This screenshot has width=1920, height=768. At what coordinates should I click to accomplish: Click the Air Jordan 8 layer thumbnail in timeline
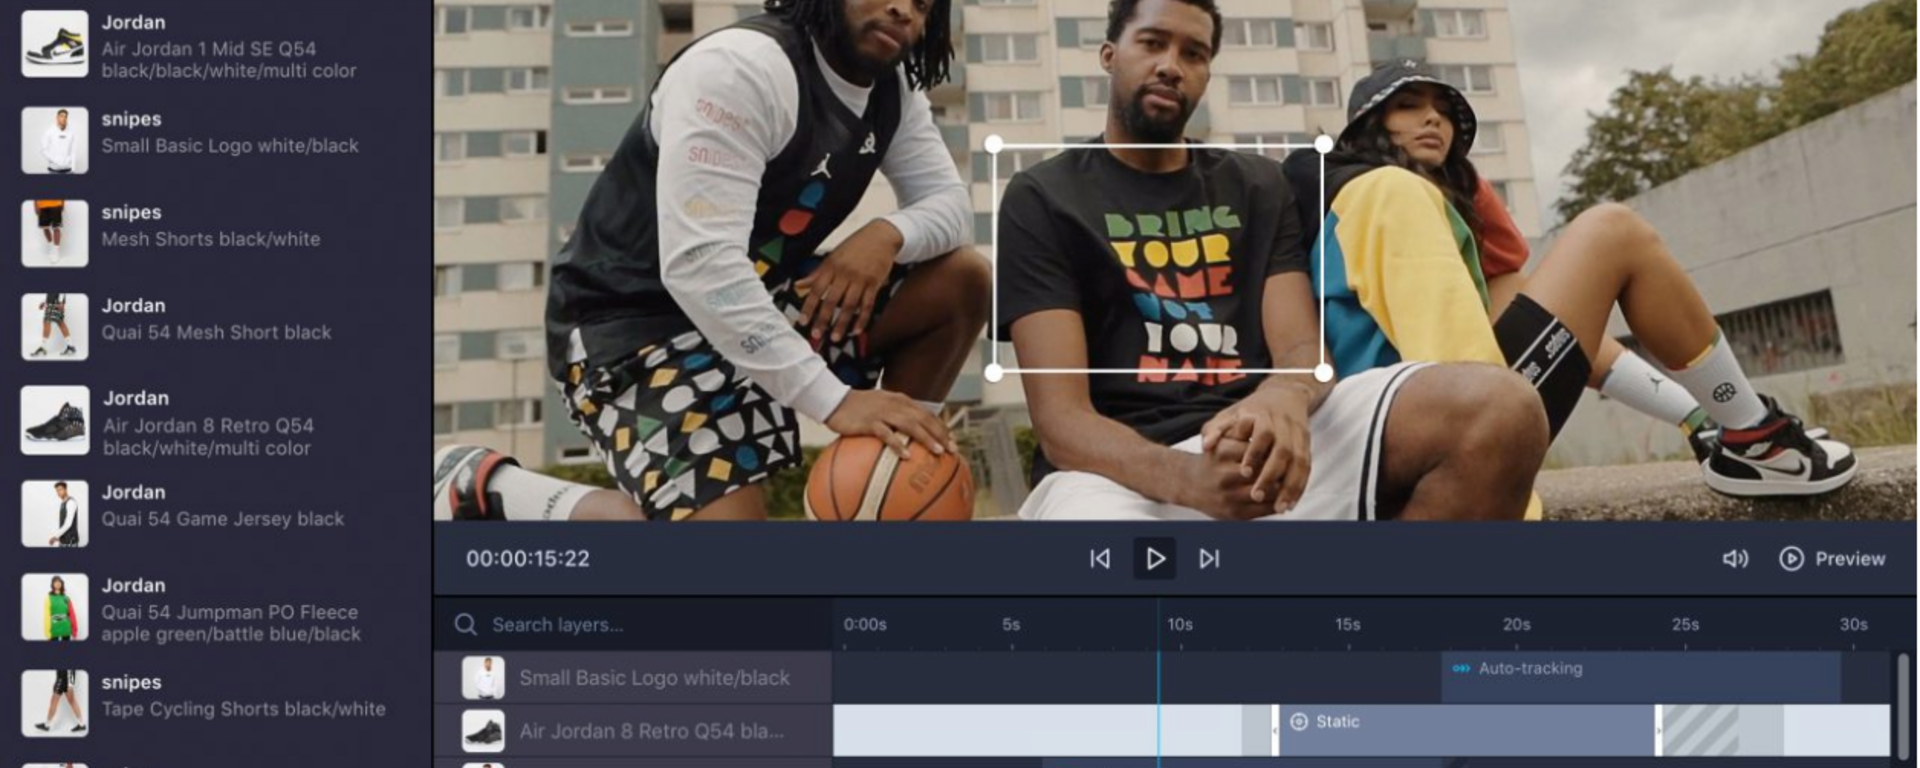click(483, 731)
